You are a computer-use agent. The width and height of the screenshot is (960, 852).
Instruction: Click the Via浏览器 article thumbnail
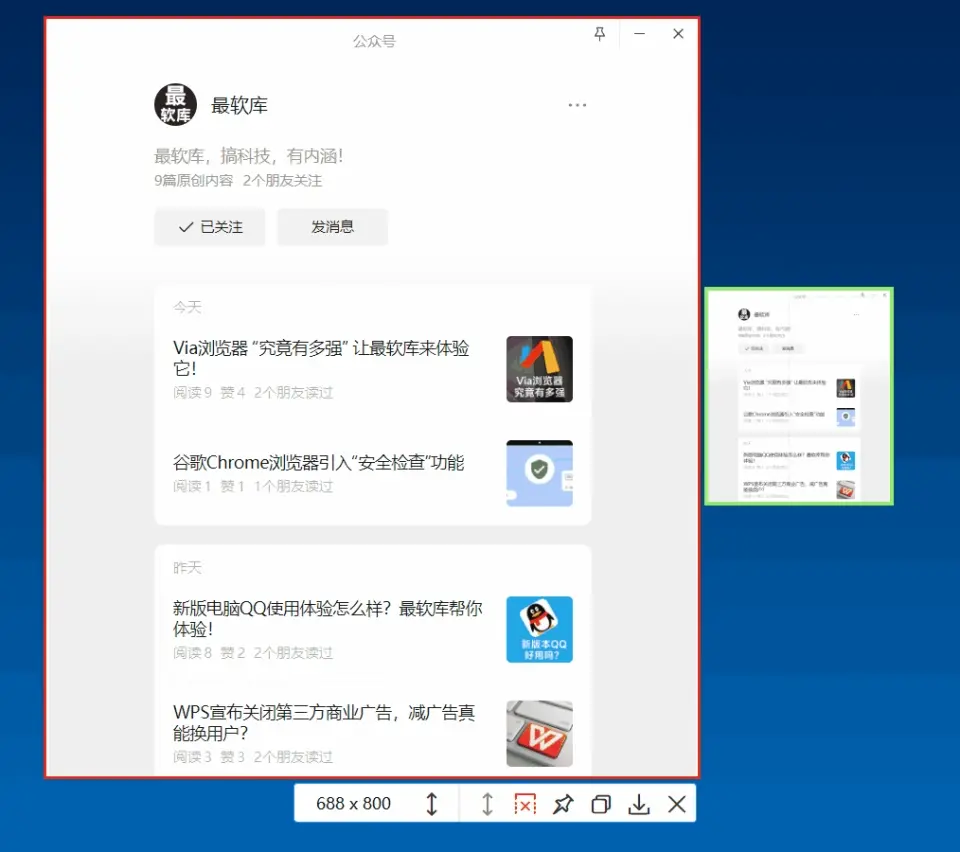click(539, 369)
